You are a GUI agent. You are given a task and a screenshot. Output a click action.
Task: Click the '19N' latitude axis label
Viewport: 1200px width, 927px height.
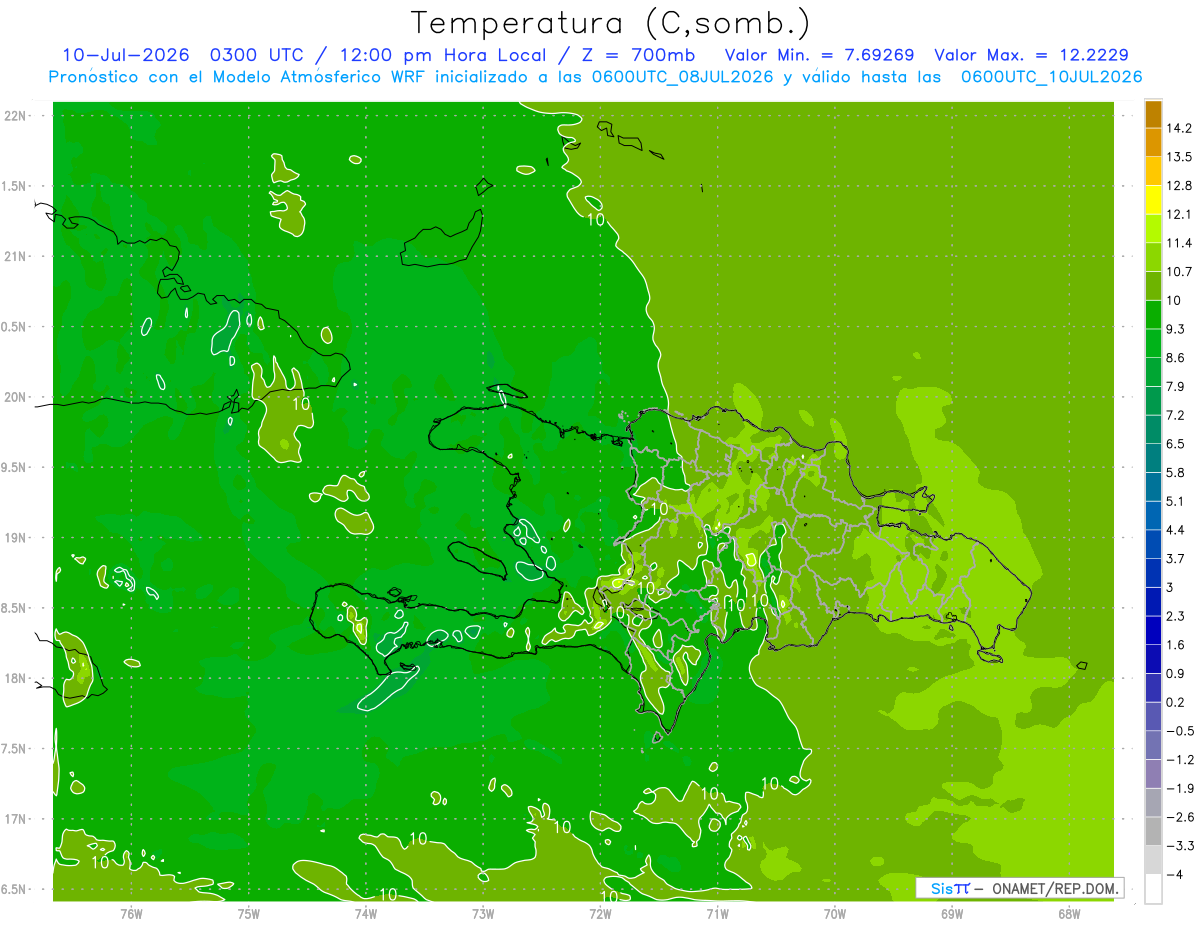click(16, 538)
